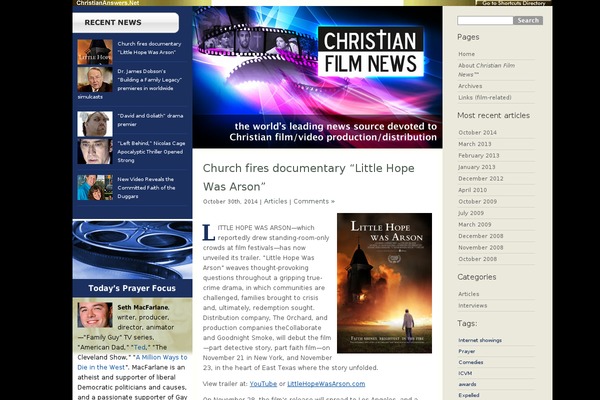
Task: Open the December 2012 archive
Action: 481,178
